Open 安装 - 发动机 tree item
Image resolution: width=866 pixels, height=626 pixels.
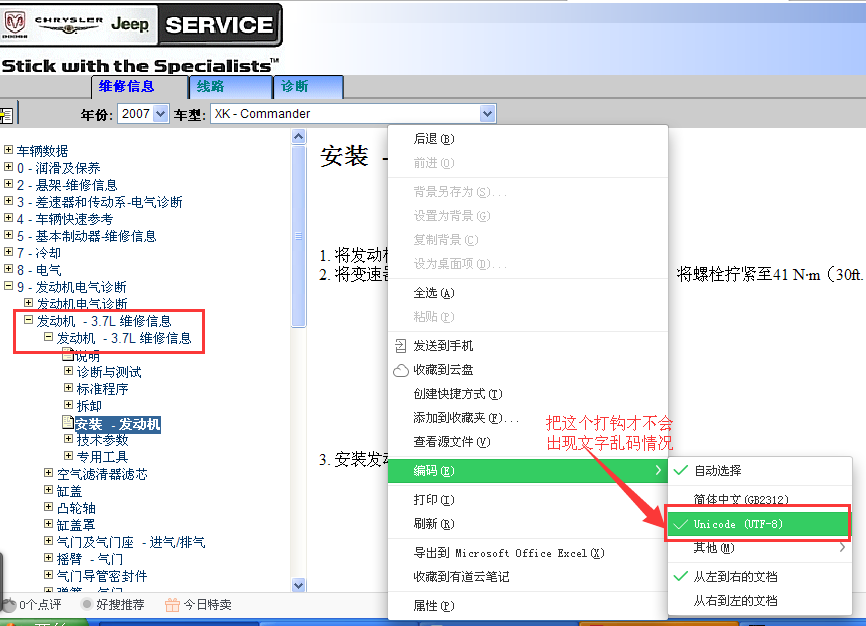118,424
